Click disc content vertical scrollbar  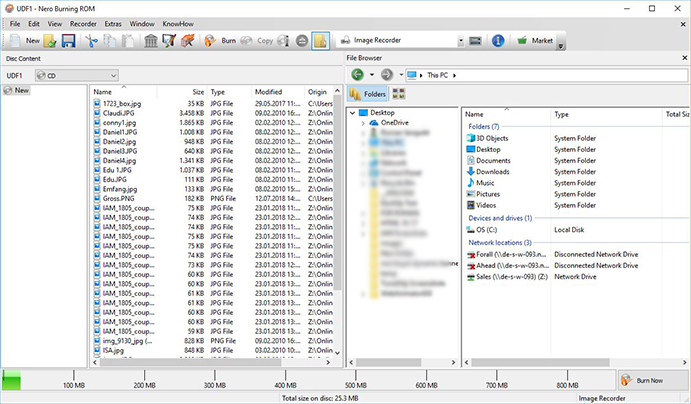coord(338,194)
